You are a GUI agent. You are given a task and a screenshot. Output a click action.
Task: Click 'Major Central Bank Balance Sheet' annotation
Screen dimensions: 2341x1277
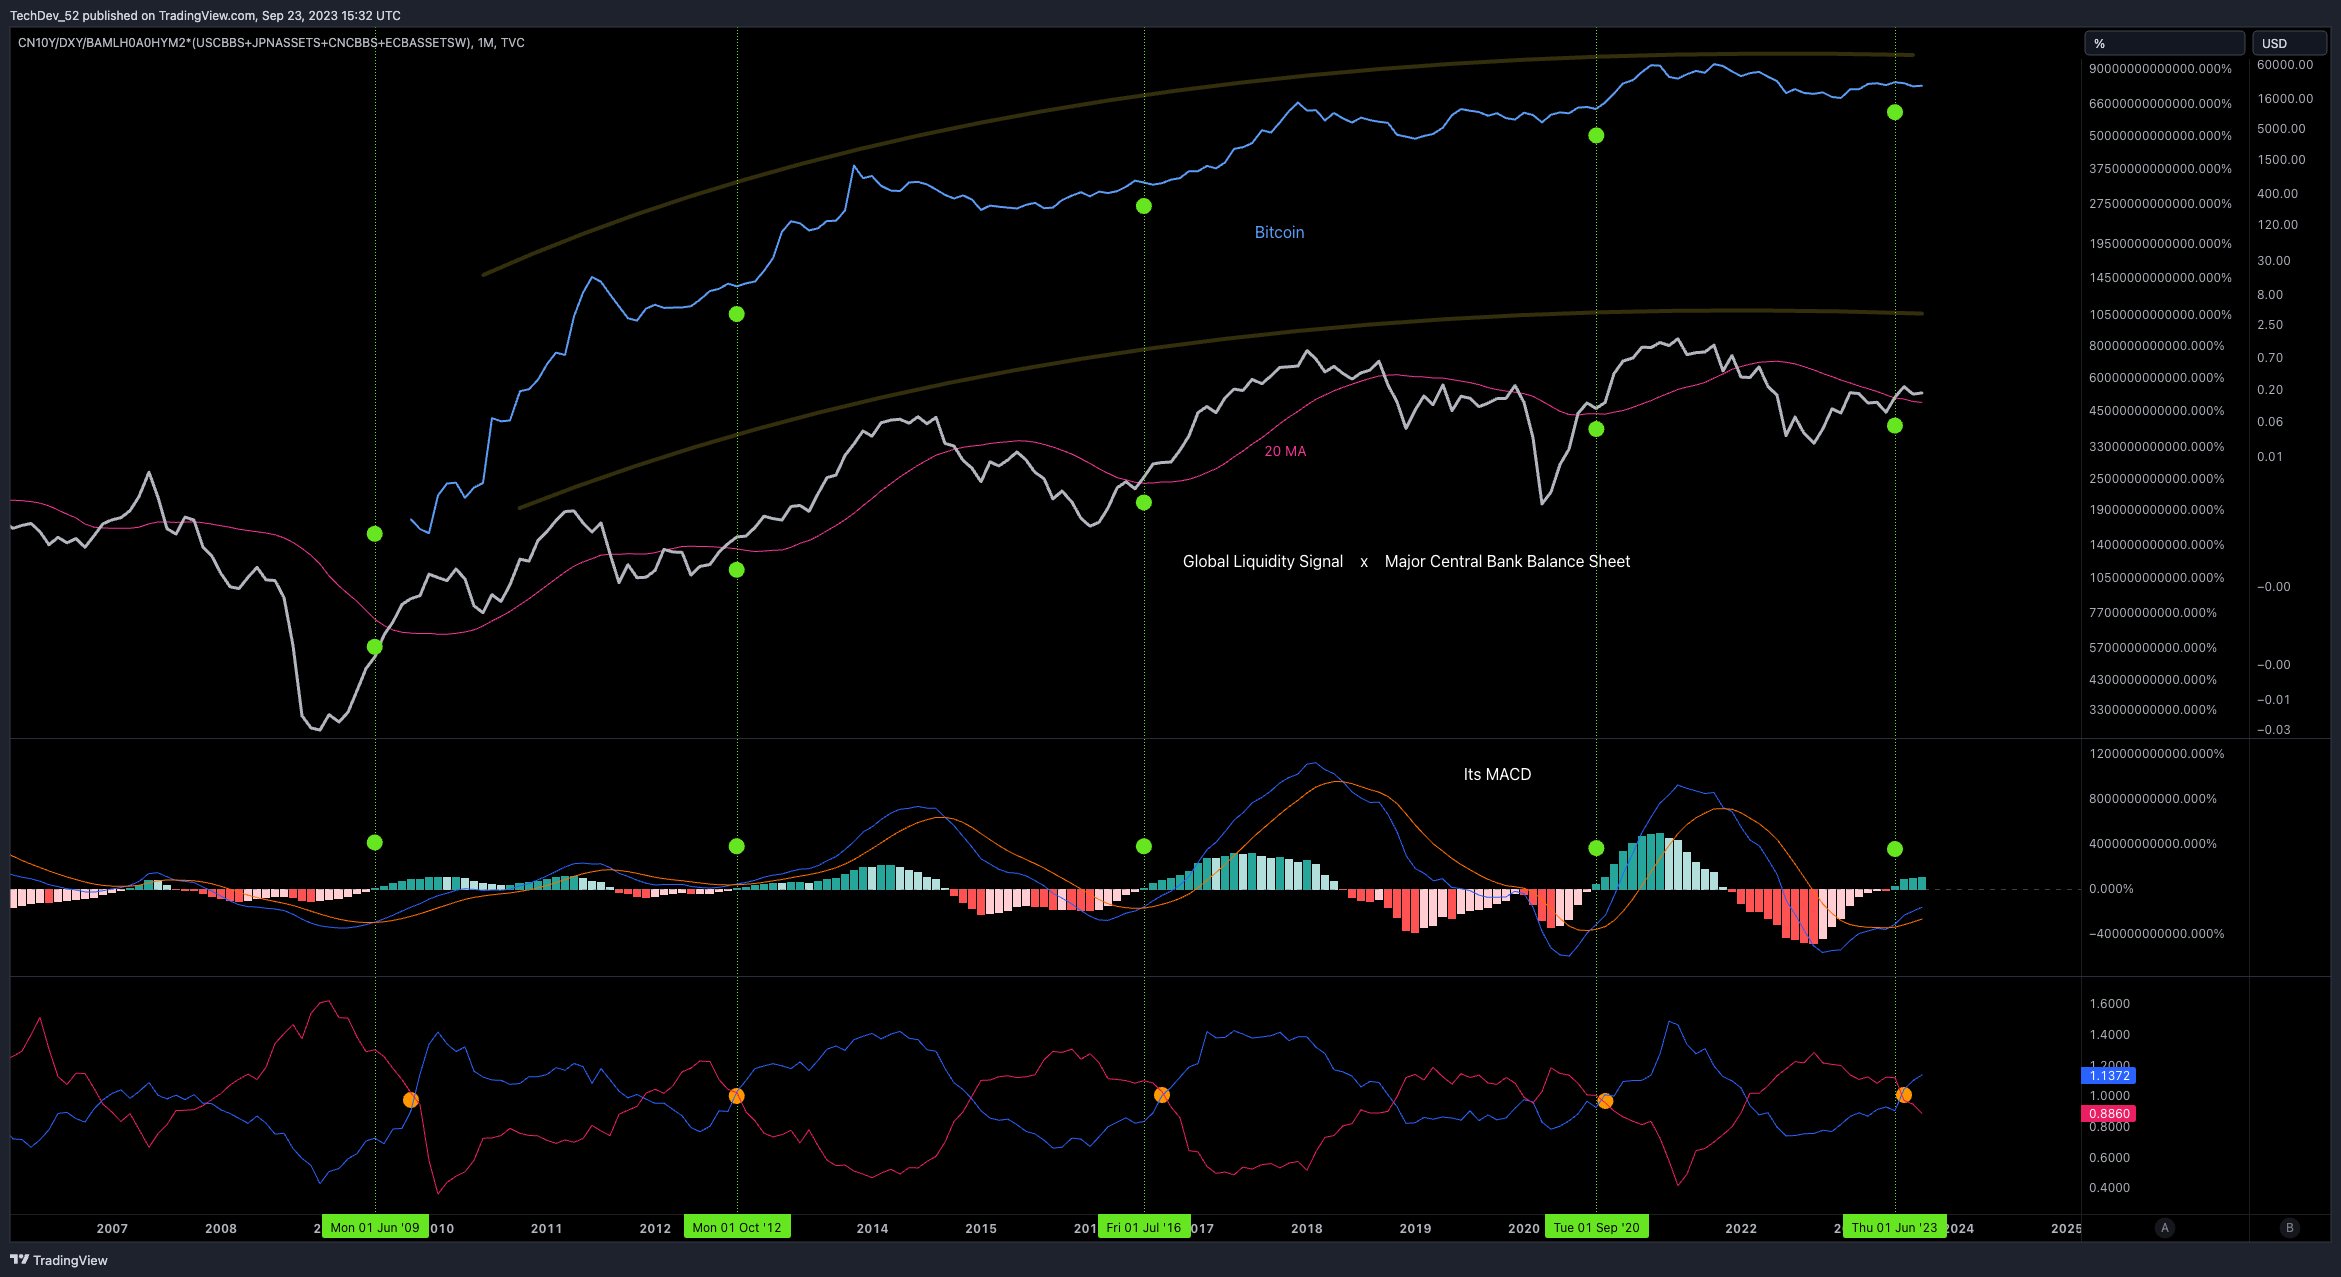[1507, 561]
